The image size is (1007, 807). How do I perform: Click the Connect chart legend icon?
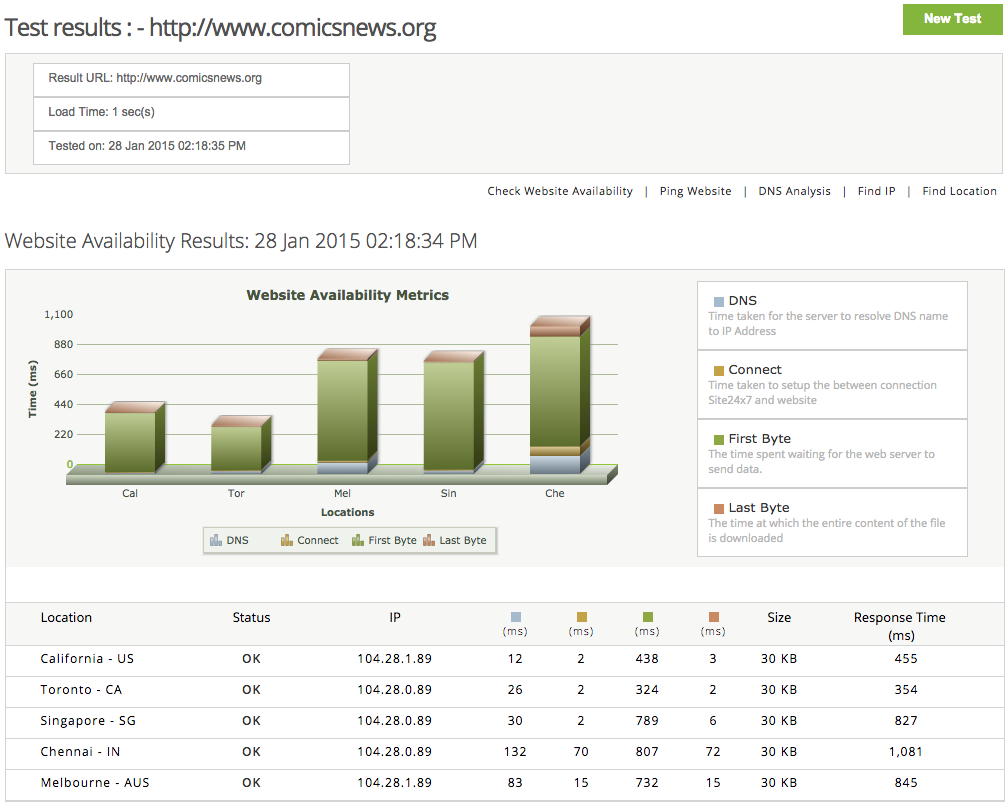click(x=286, y=541)
